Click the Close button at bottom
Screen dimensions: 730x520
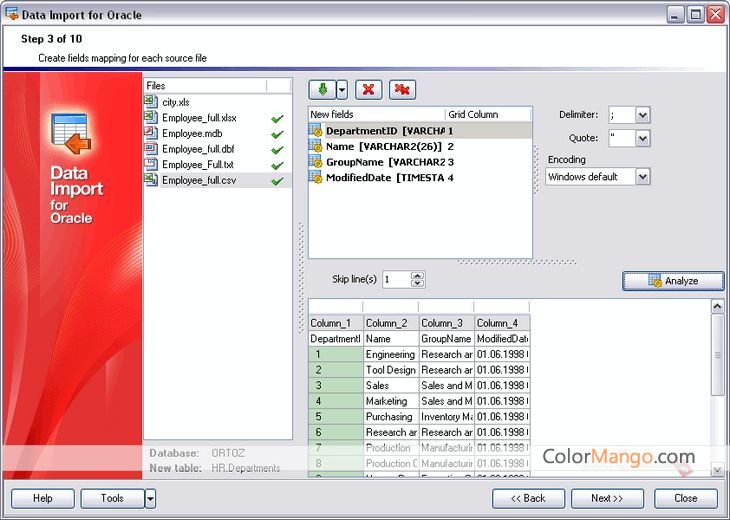(685, 499)
